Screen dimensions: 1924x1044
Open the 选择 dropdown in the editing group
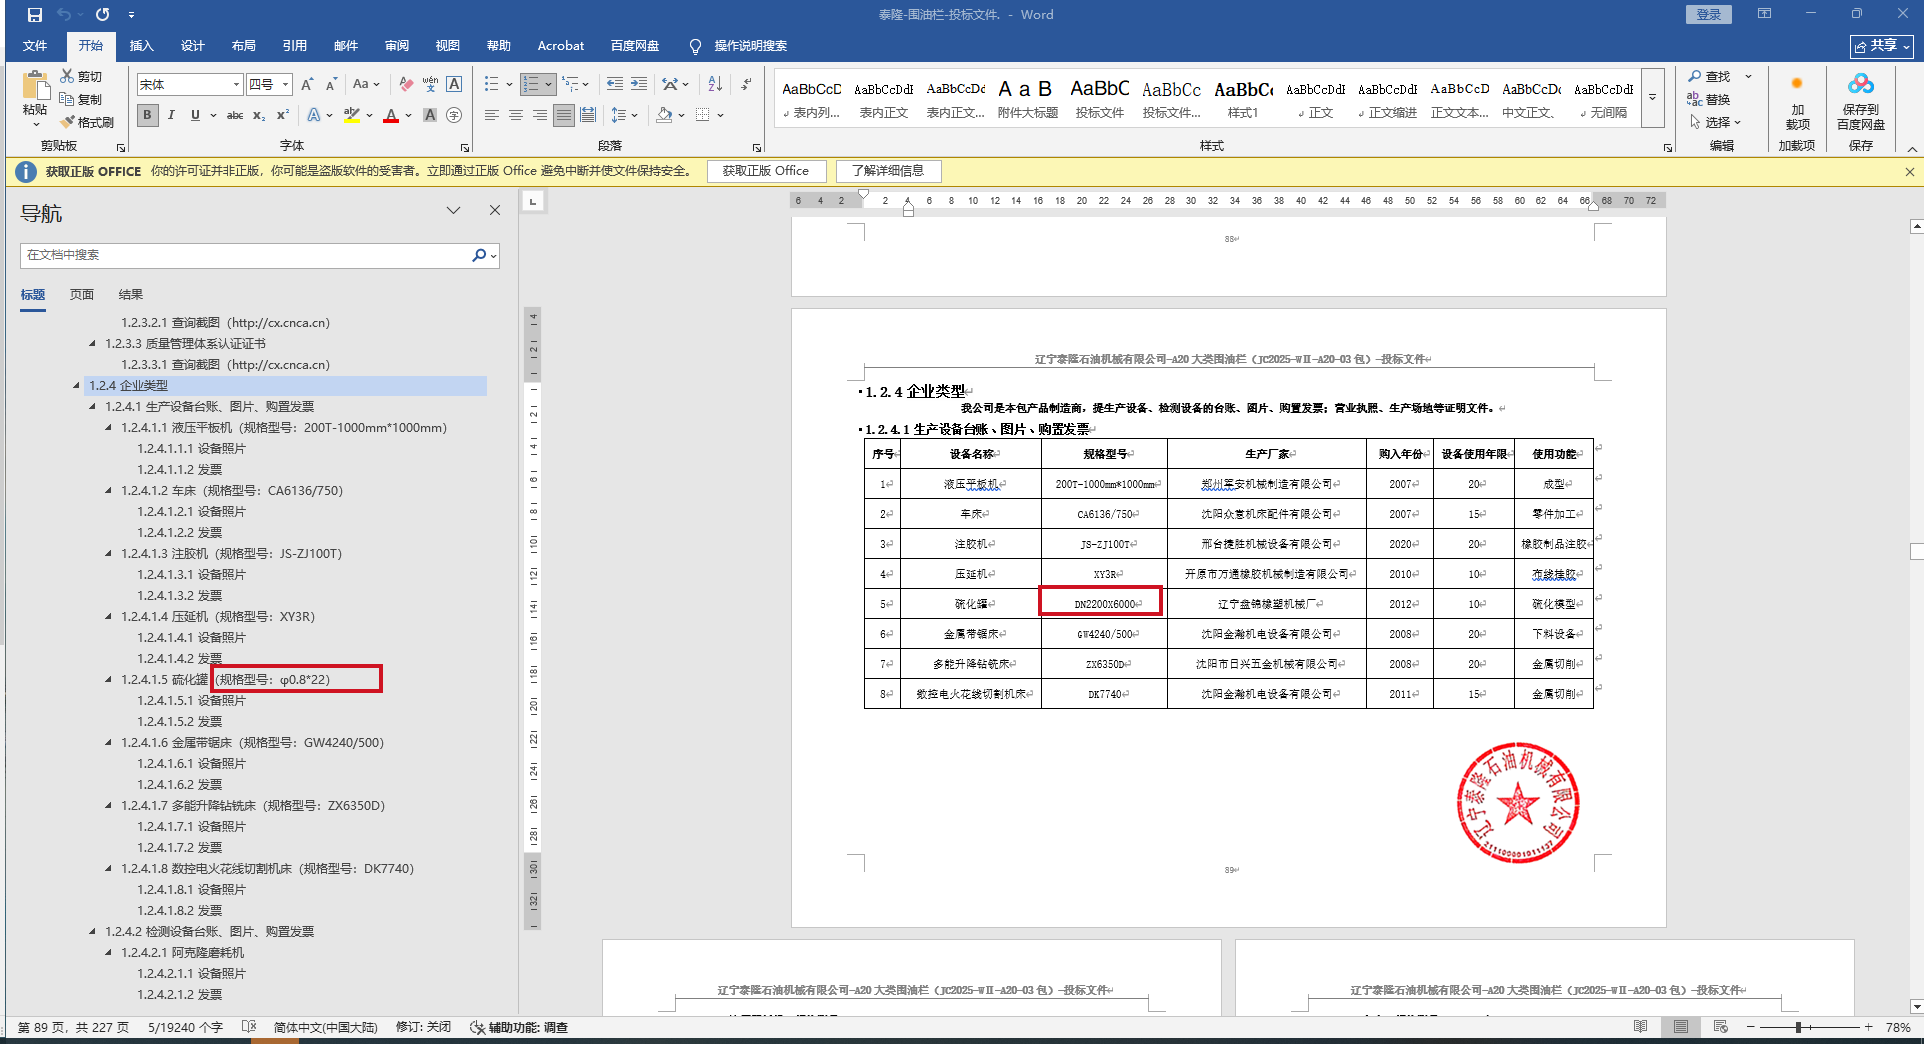pos(1716,122)
